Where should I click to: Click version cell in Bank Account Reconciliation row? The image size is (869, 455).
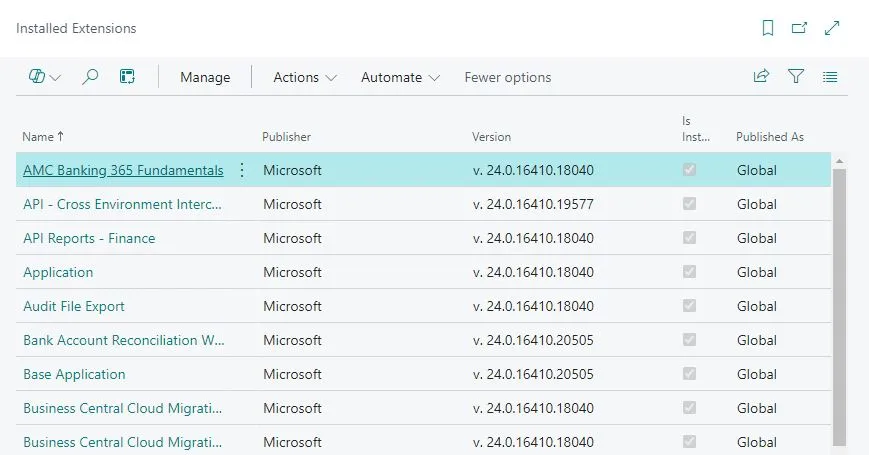[x=533, y=340]
